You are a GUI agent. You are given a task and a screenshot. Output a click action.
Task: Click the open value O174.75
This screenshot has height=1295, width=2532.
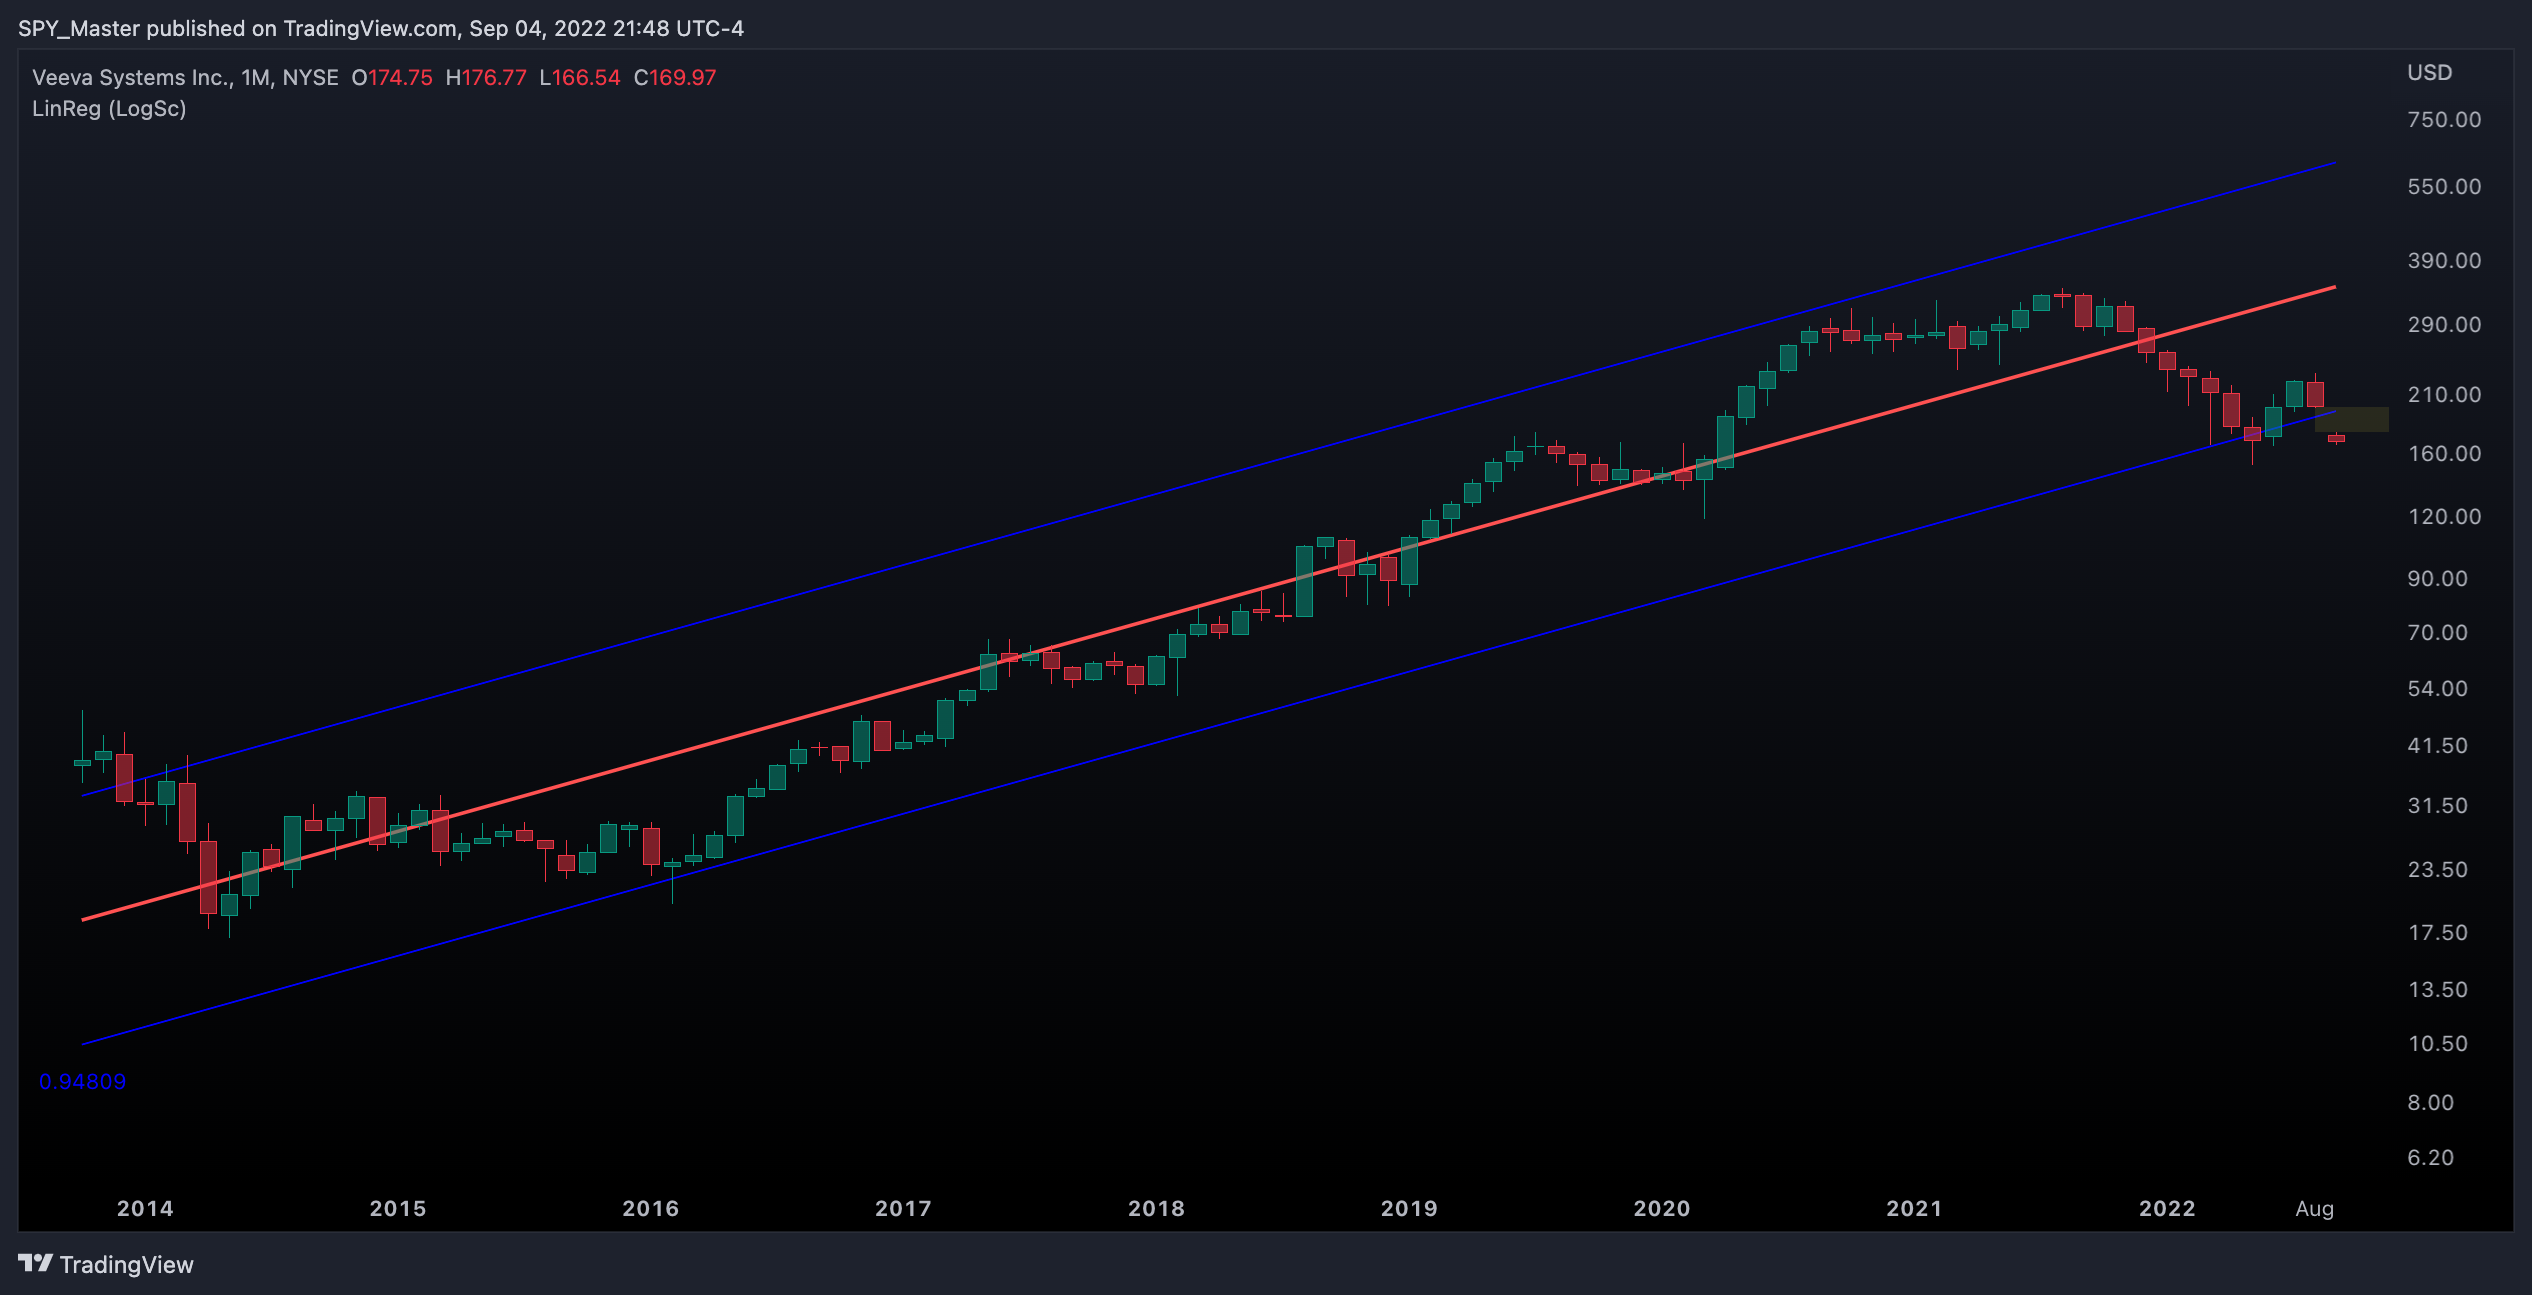392,78
